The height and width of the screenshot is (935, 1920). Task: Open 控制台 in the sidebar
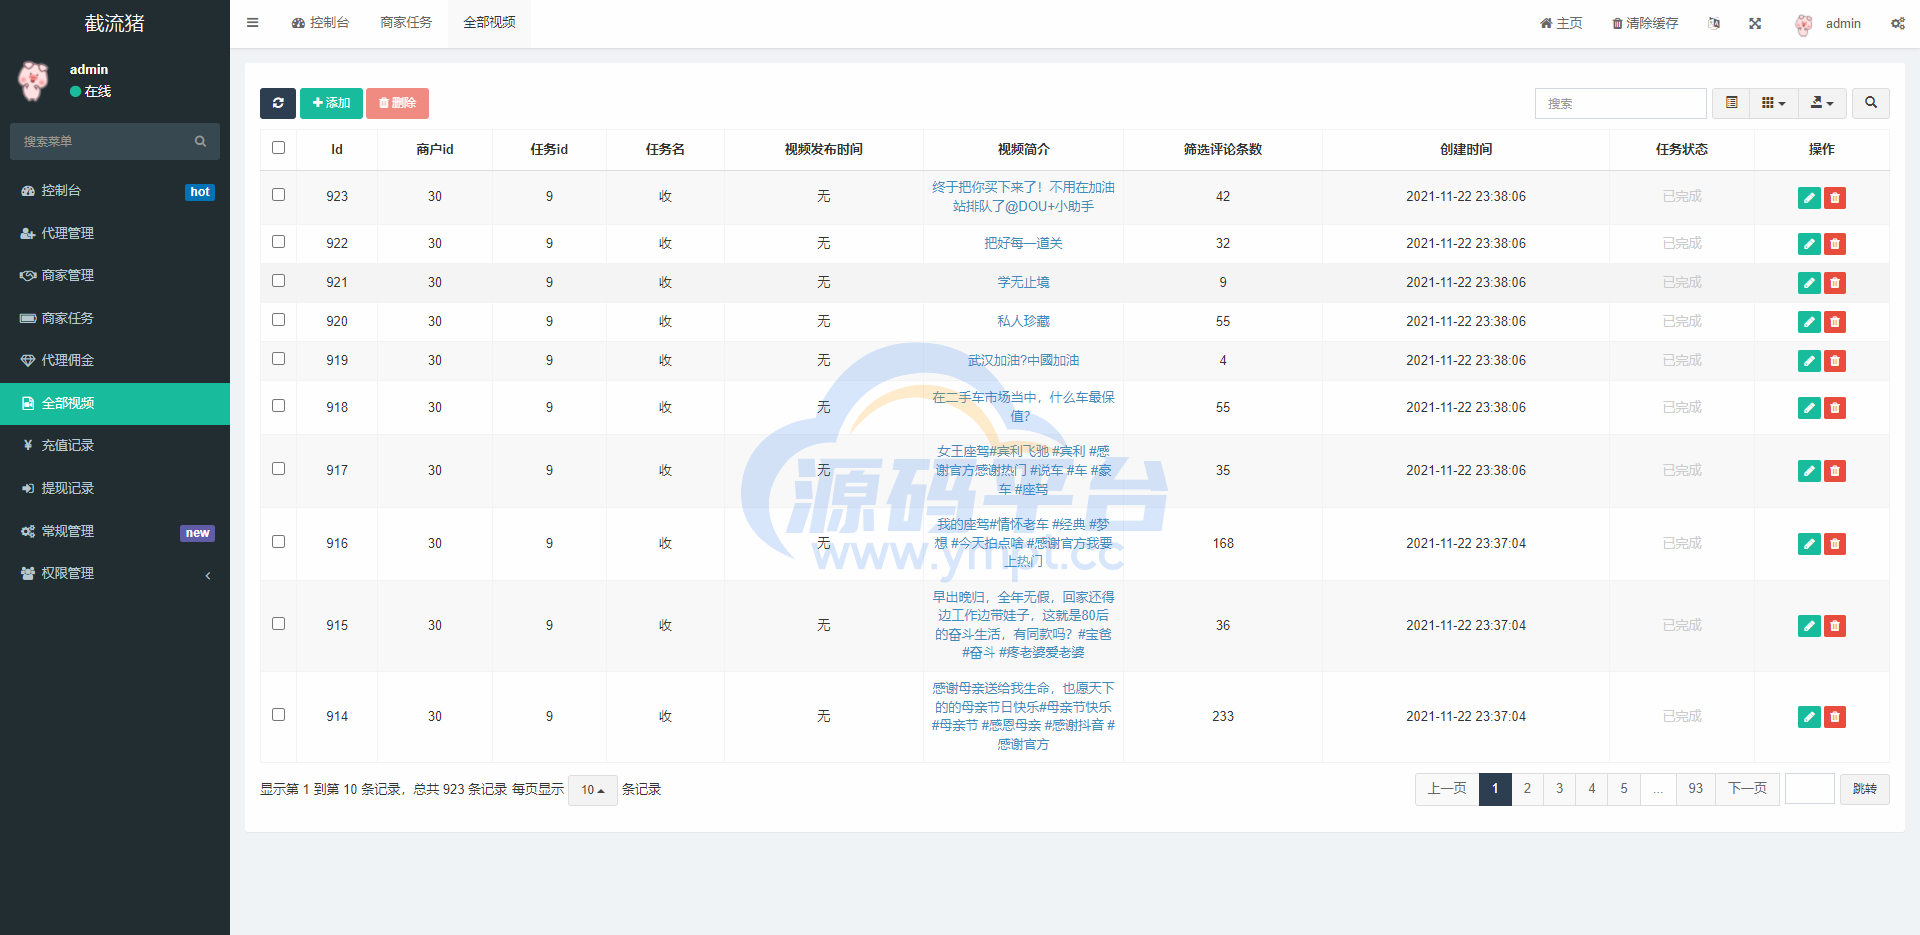[115, 191]
